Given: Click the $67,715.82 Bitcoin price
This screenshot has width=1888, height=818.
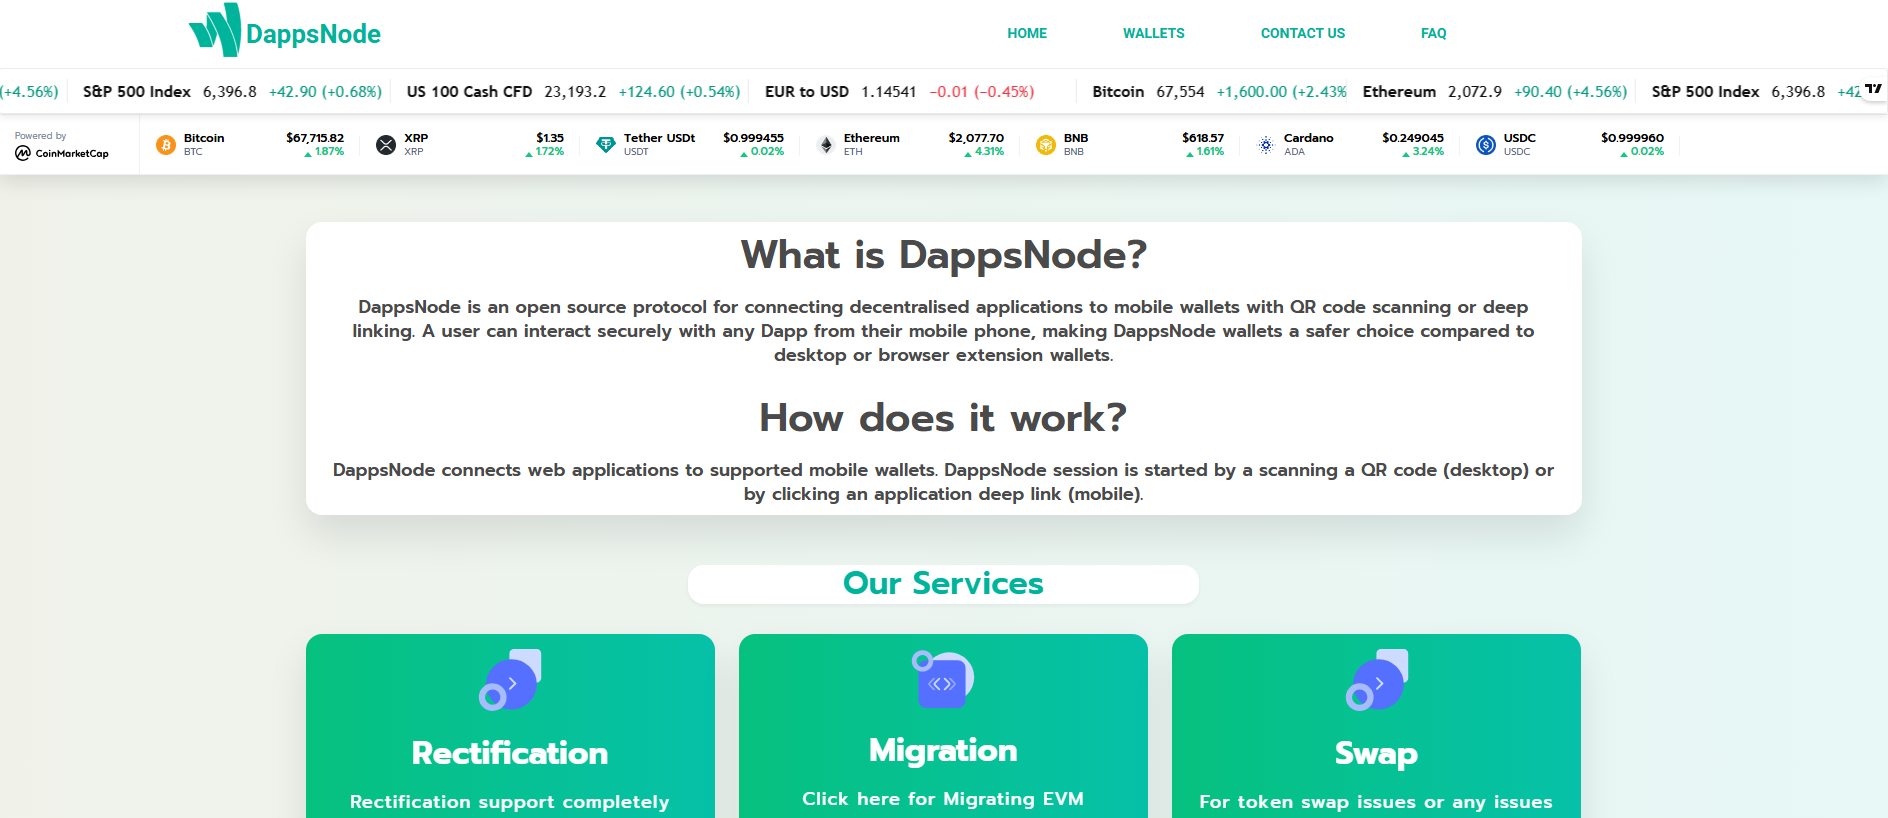Looking at the screenshot, I should pyautogui.click(x=315, y=138).
